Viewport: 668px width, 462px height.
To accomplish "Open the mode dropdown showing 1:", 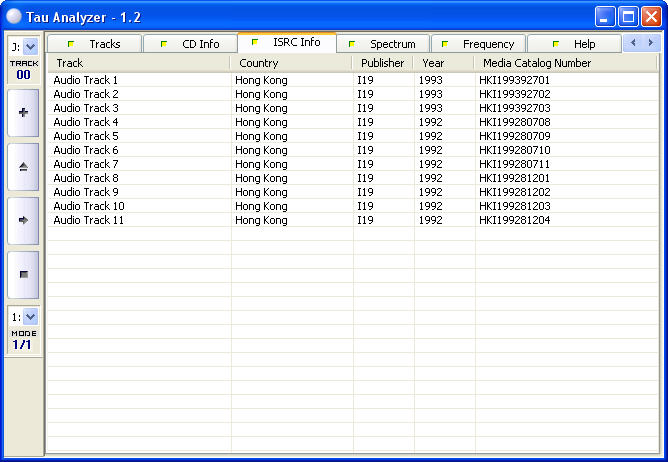I will tap(30, 317).
